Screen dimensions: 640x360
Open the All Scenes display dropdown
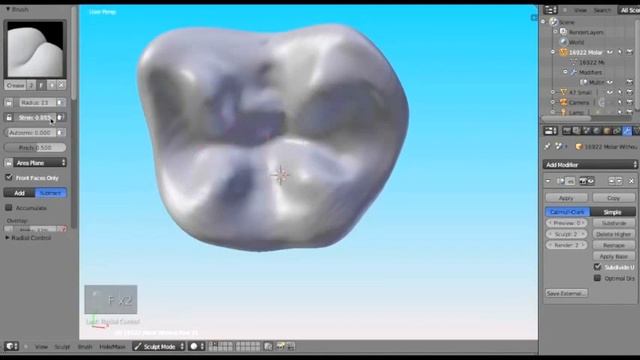coord(629,10)
